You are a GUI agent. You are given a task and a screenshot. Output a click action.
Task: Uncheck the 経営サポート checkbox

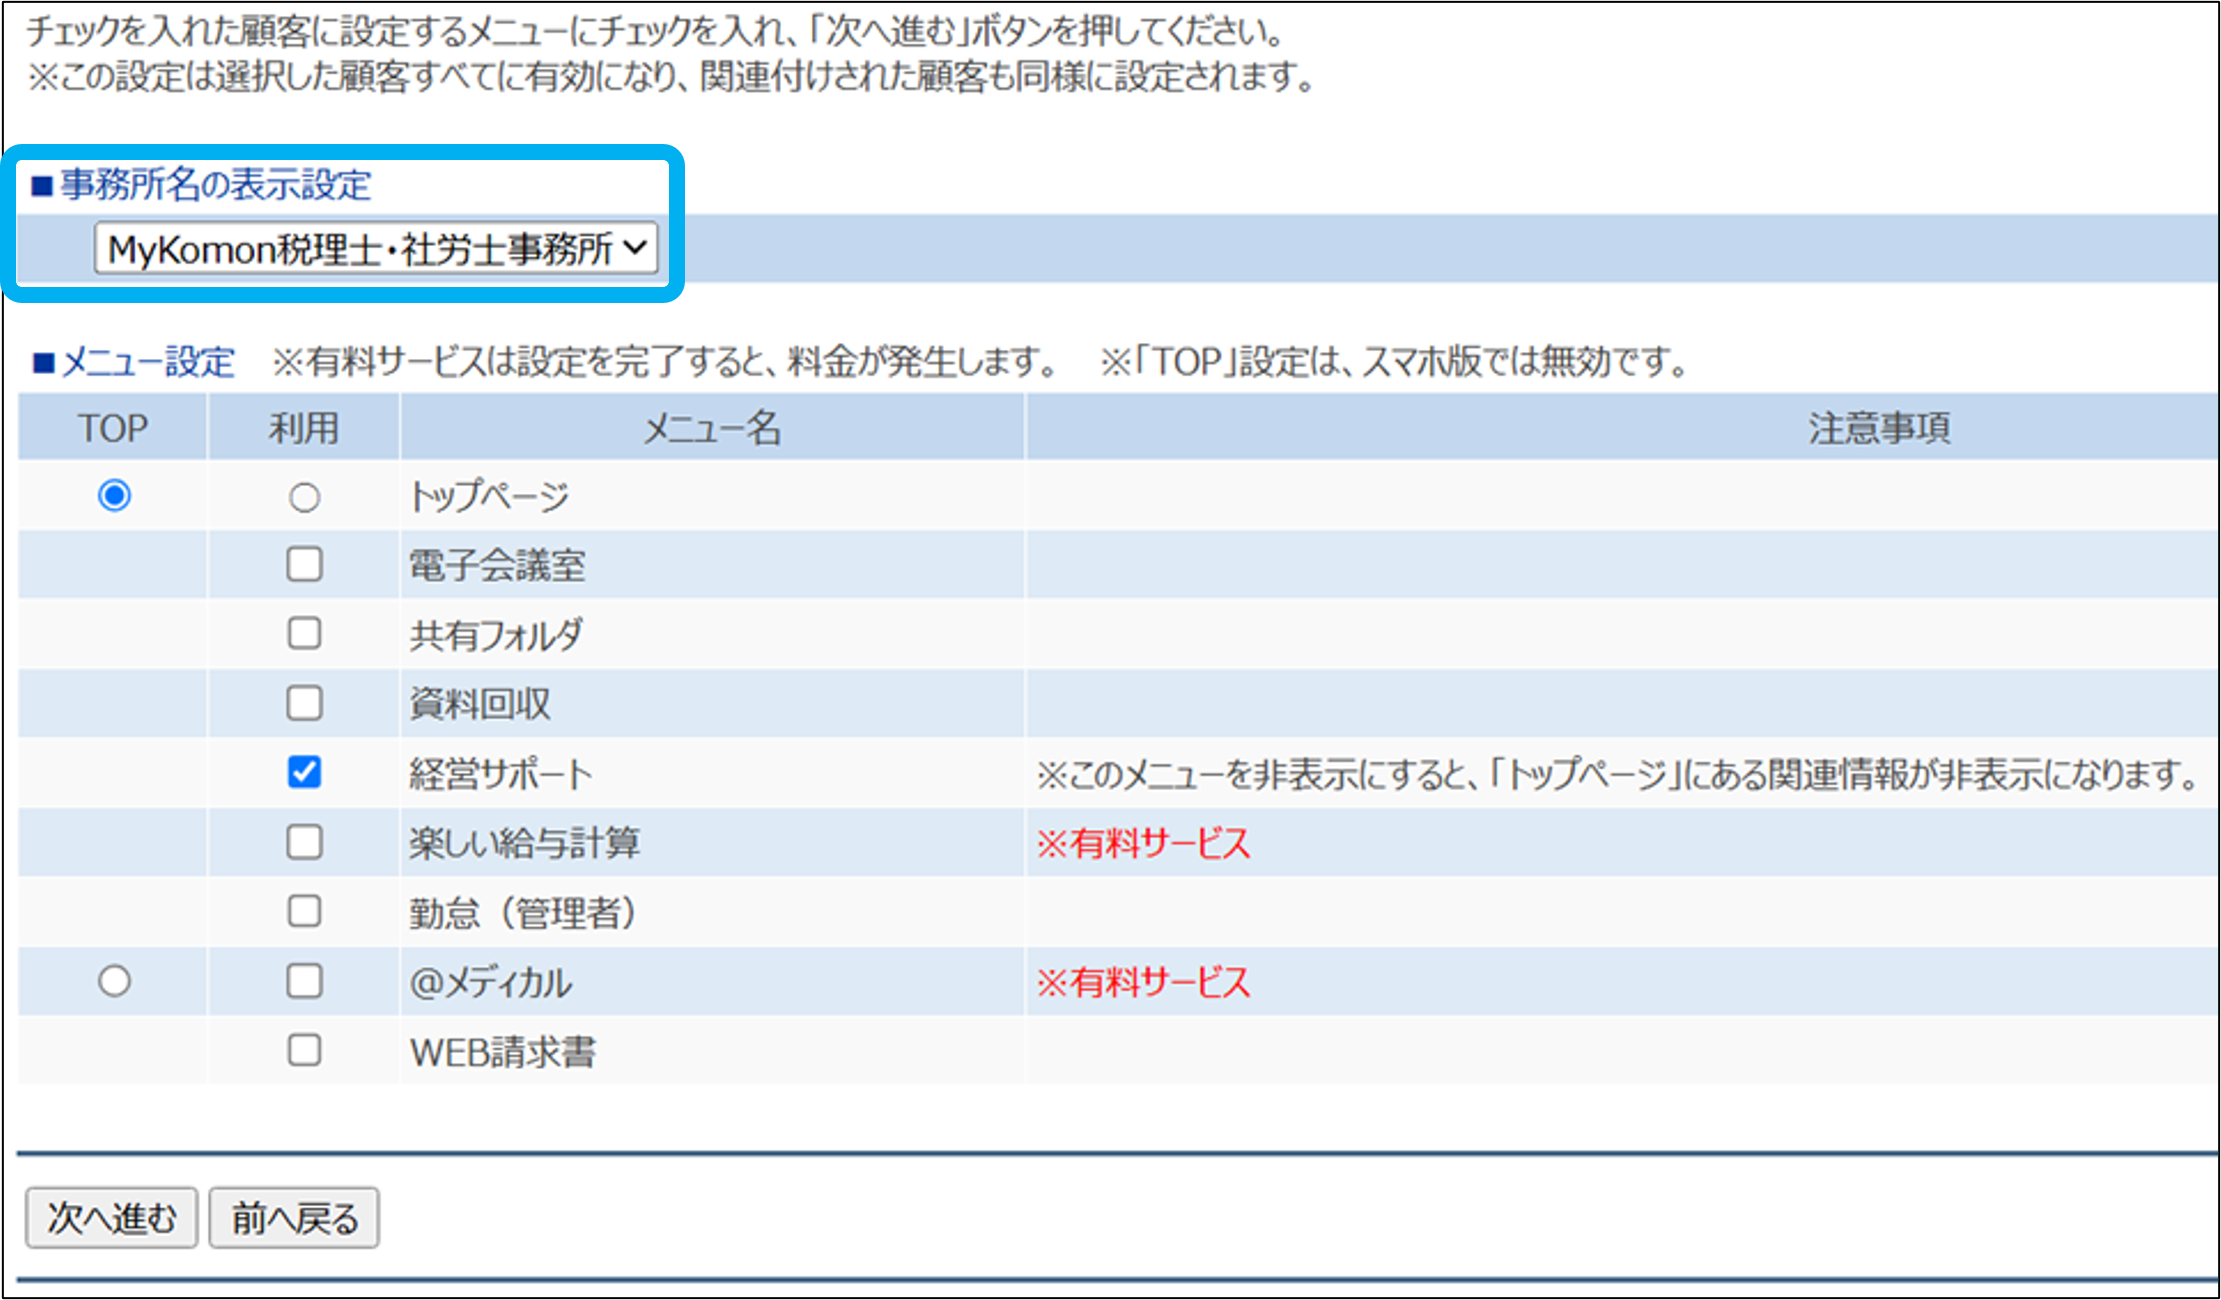(304, 772)
